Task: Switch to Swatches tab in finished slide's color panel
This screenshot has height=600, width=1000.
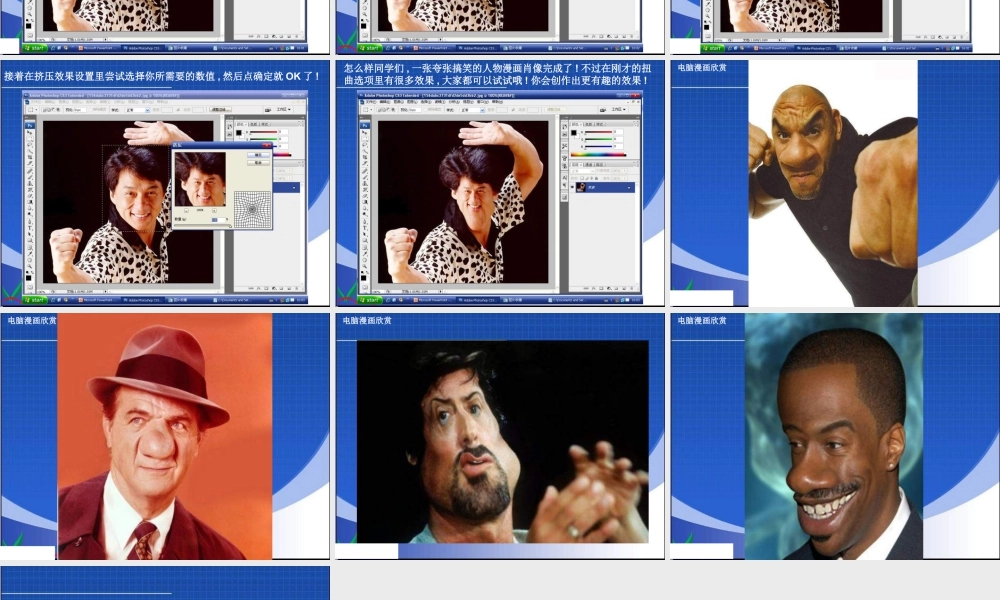Action: click(589, 124)
